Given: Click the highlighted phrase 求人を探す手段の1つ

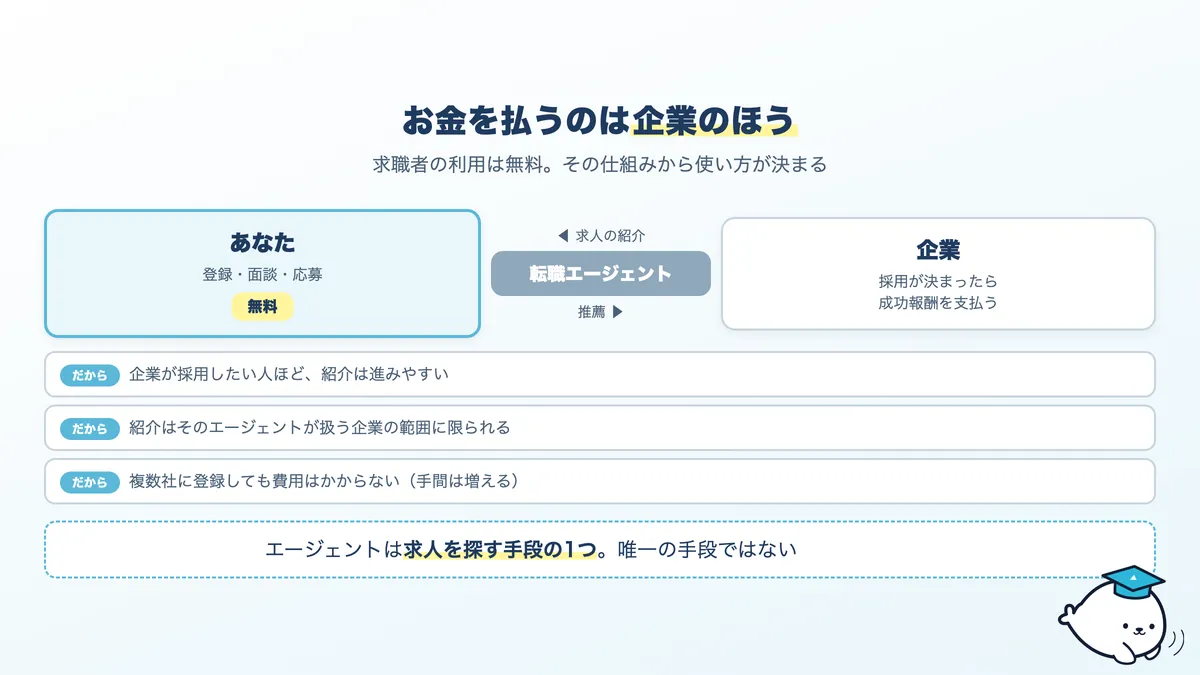Looking at the screenshot, I should coord(501,549).
